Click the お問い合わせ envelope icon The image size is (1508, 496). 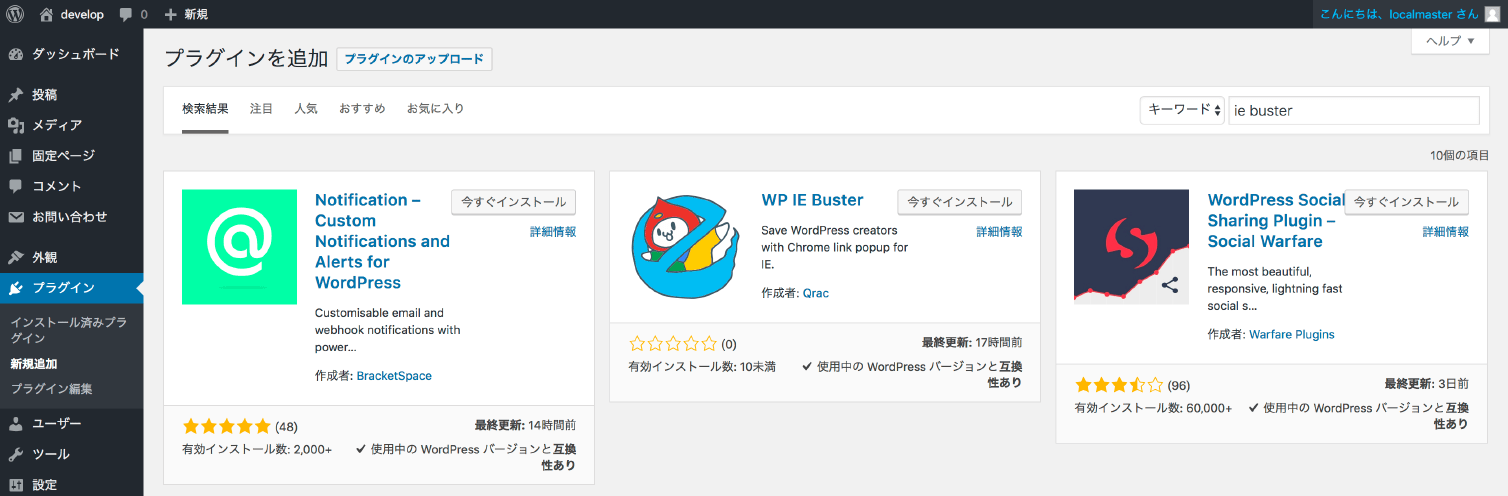click(x=16, y=217)
